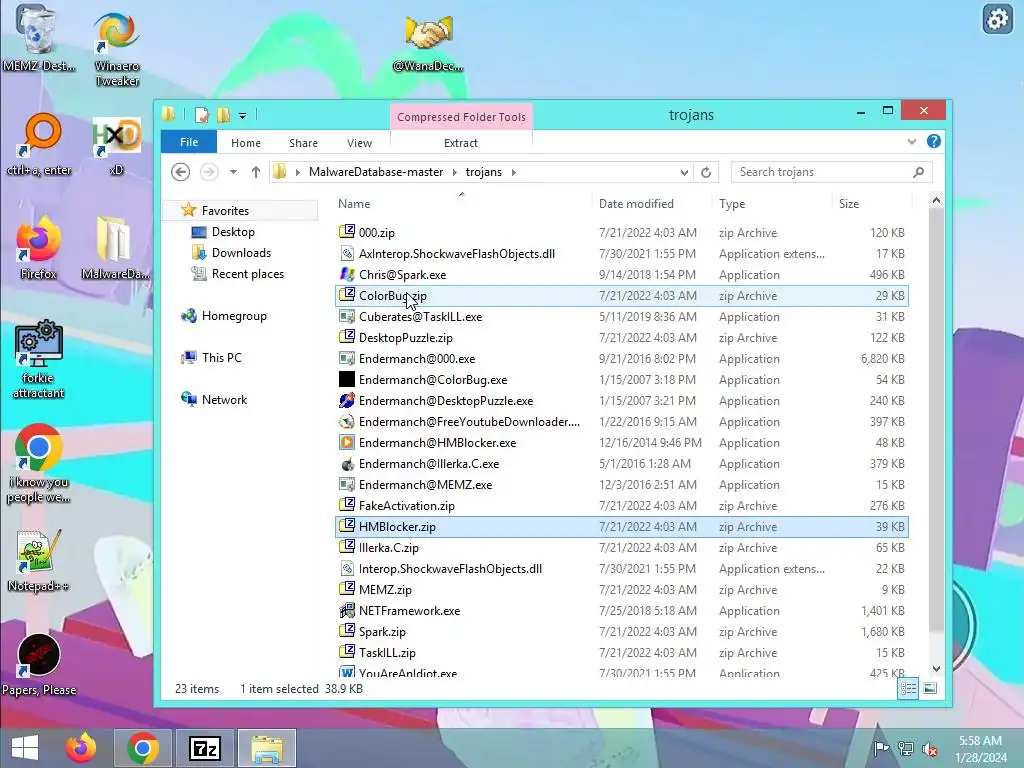Screen dimensions: 1024x768
Task: Open the 'forkie attractant' desktop shortcut
Action: (38, 359)
